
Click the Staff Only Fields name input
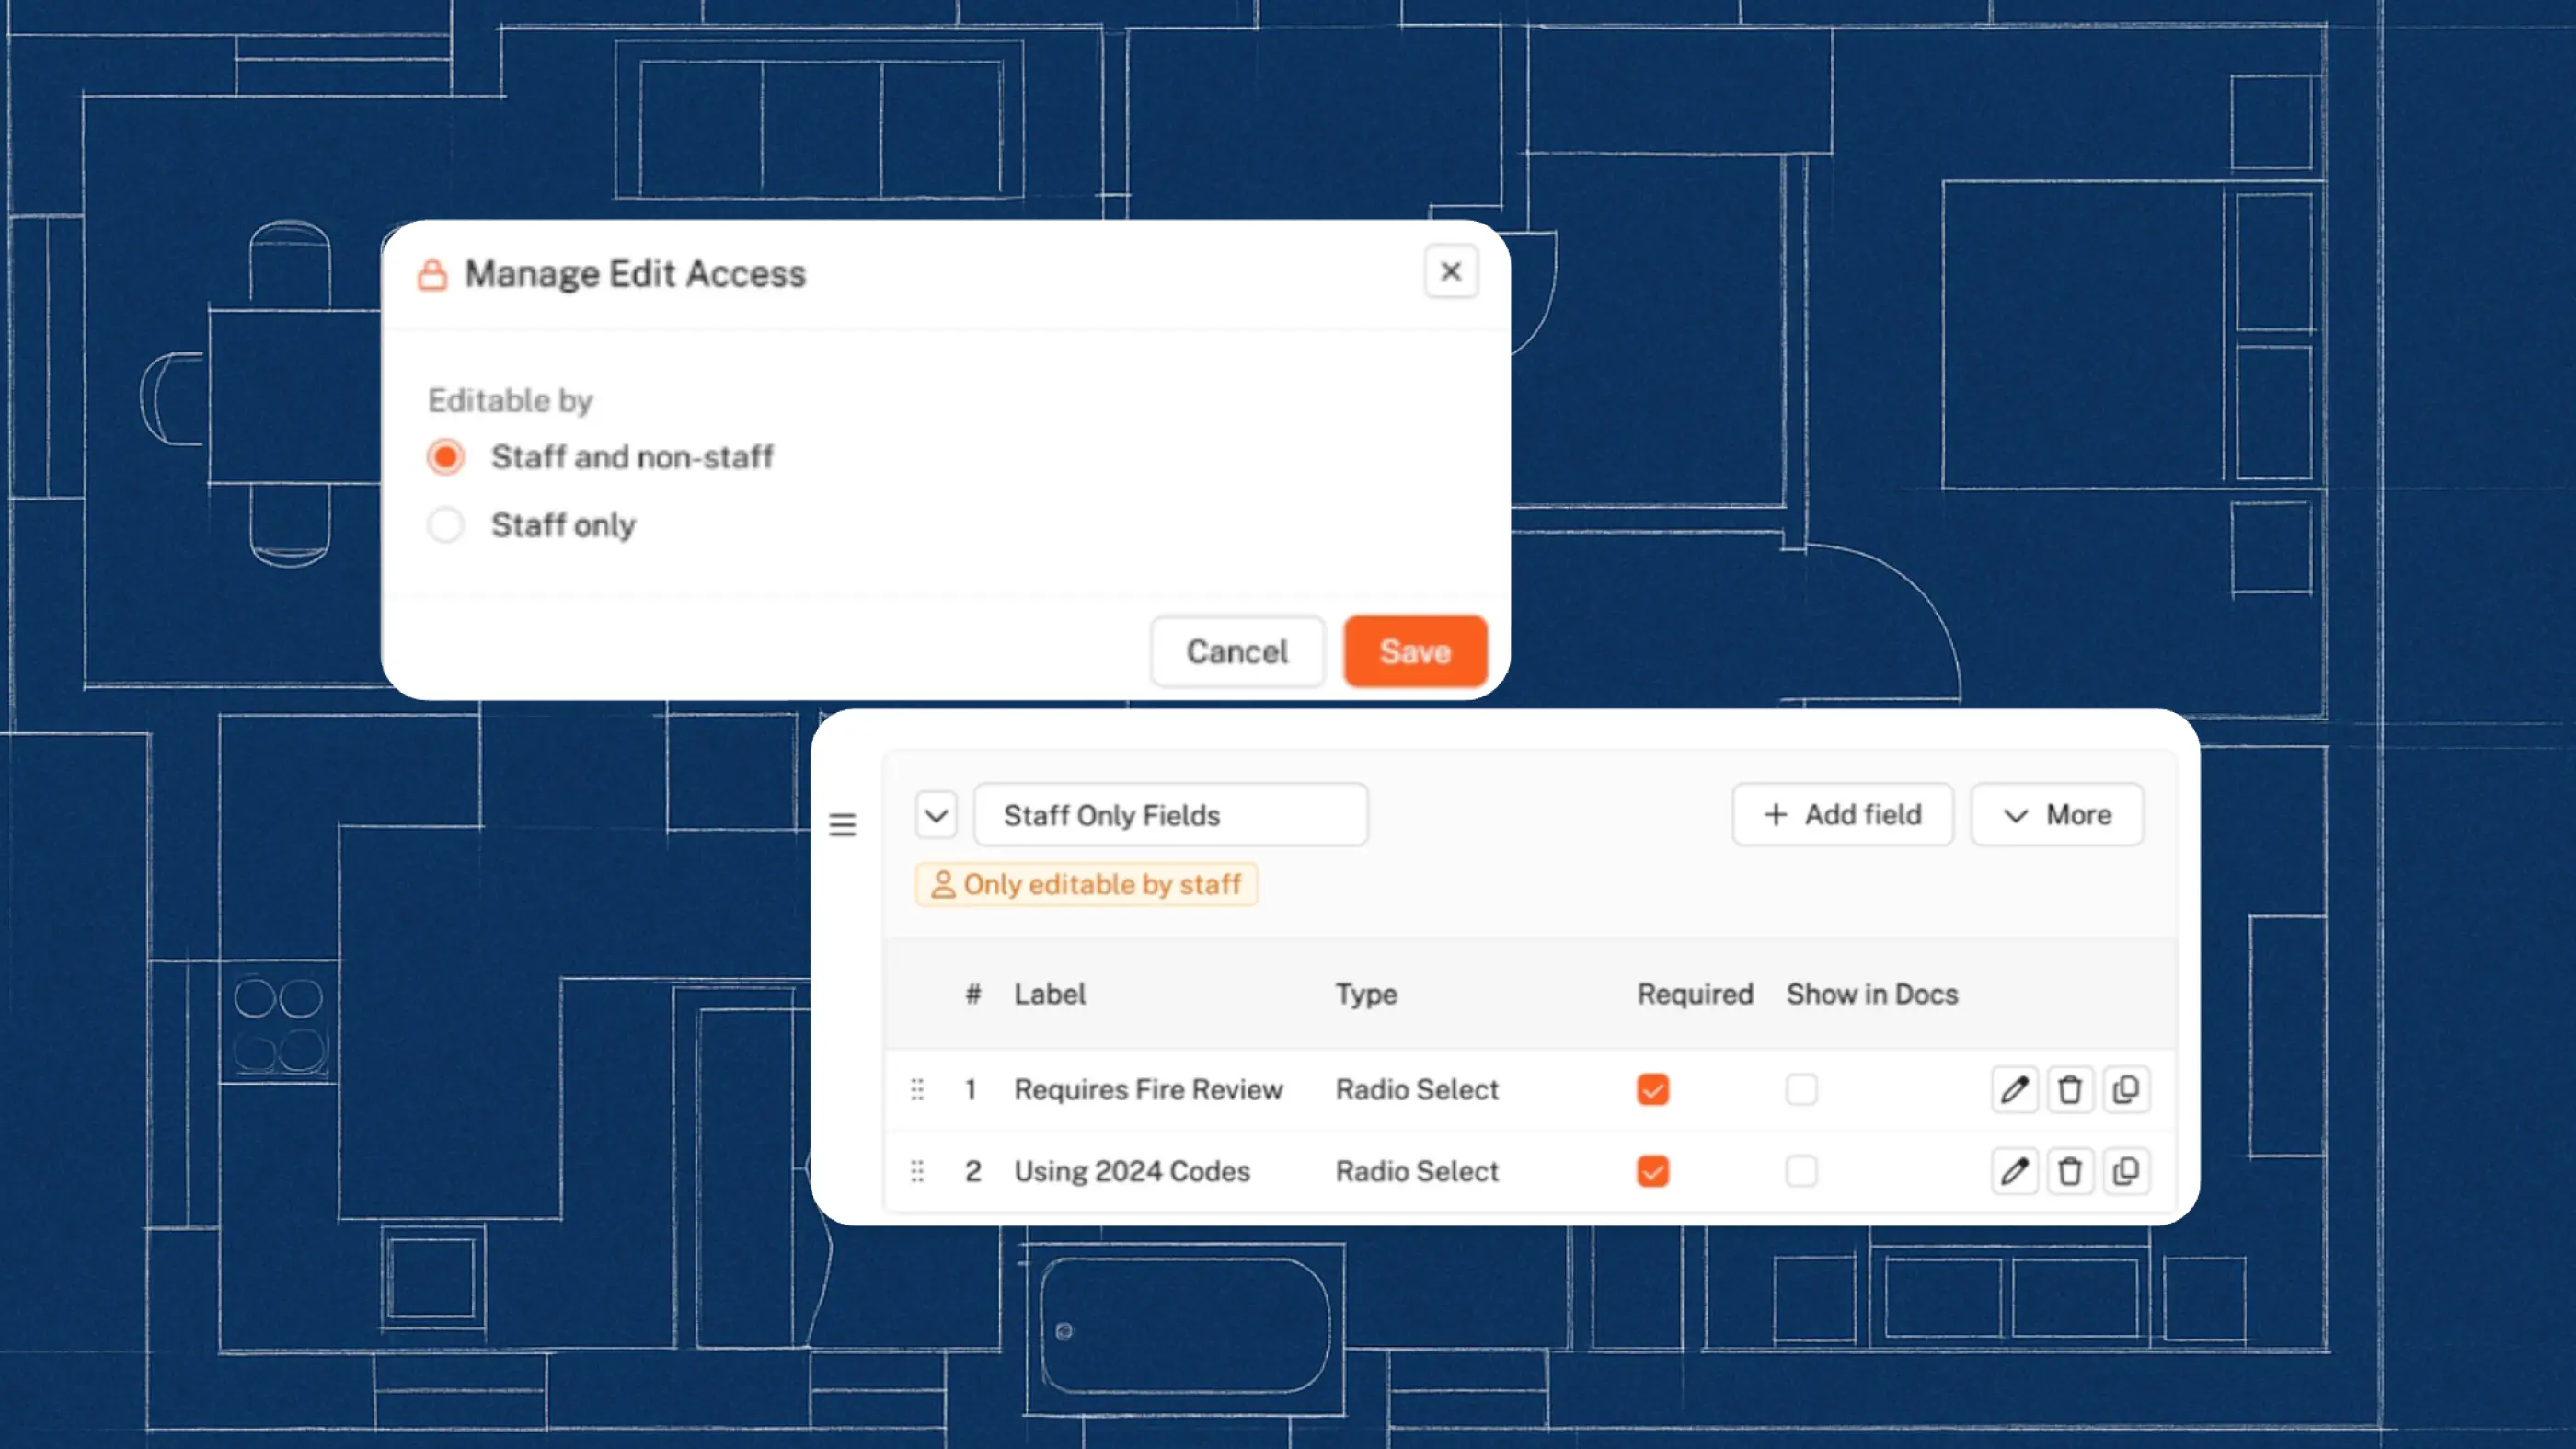[x=1170, y=815]
